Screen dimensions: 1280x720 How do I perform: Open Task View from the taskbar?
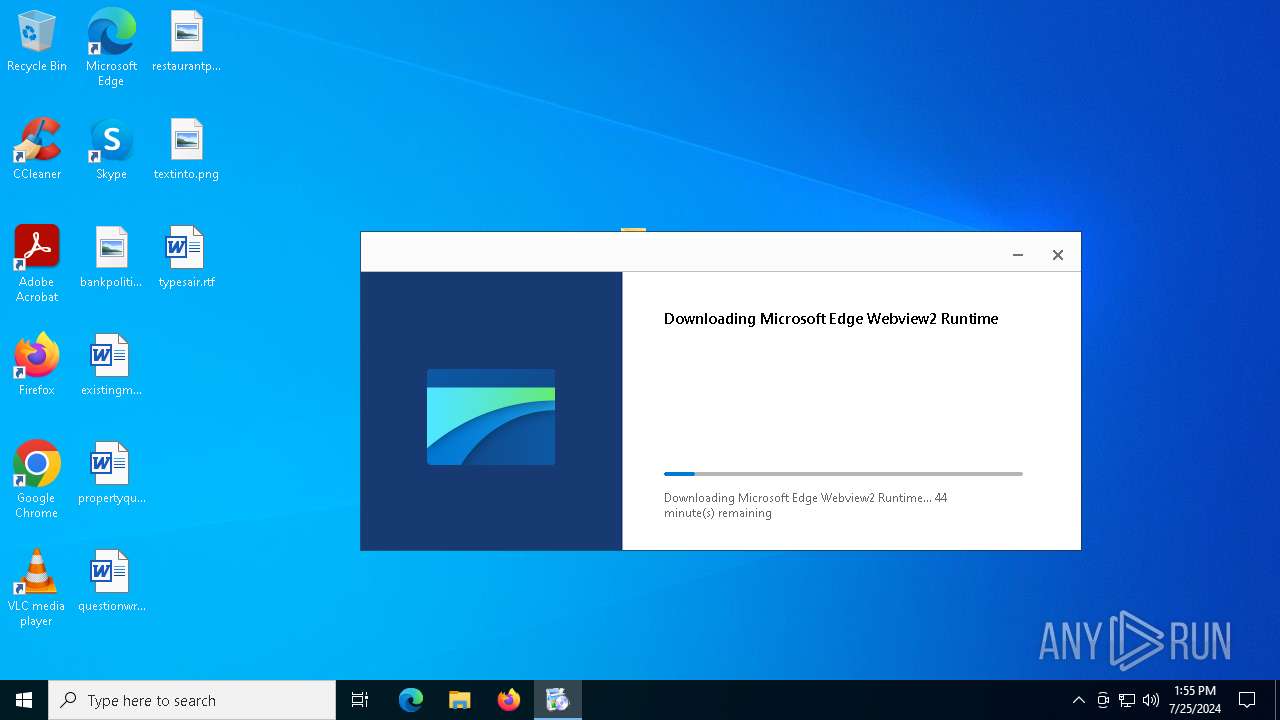pos(360,700)
